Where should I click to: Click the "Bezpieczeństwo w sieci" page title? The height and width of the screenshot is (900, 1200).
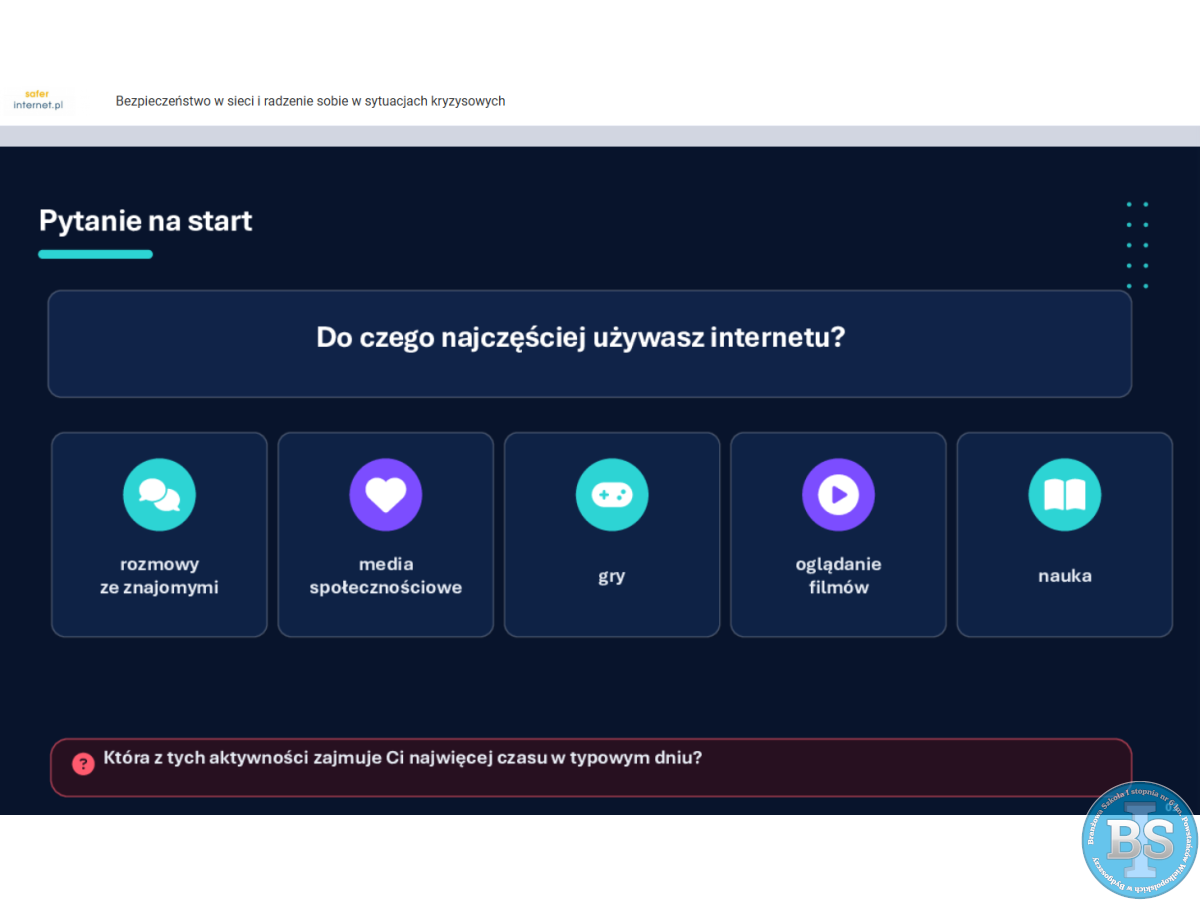(x=310, y=101)
